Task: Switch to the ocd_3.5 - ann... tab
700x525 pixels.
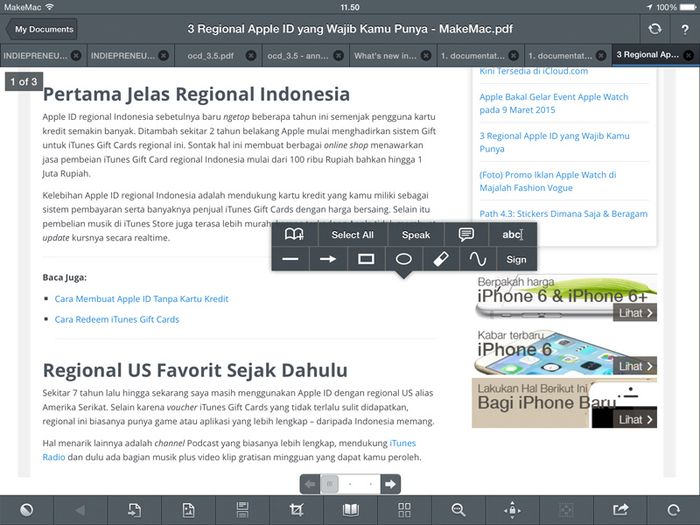Action: point(298,56)
